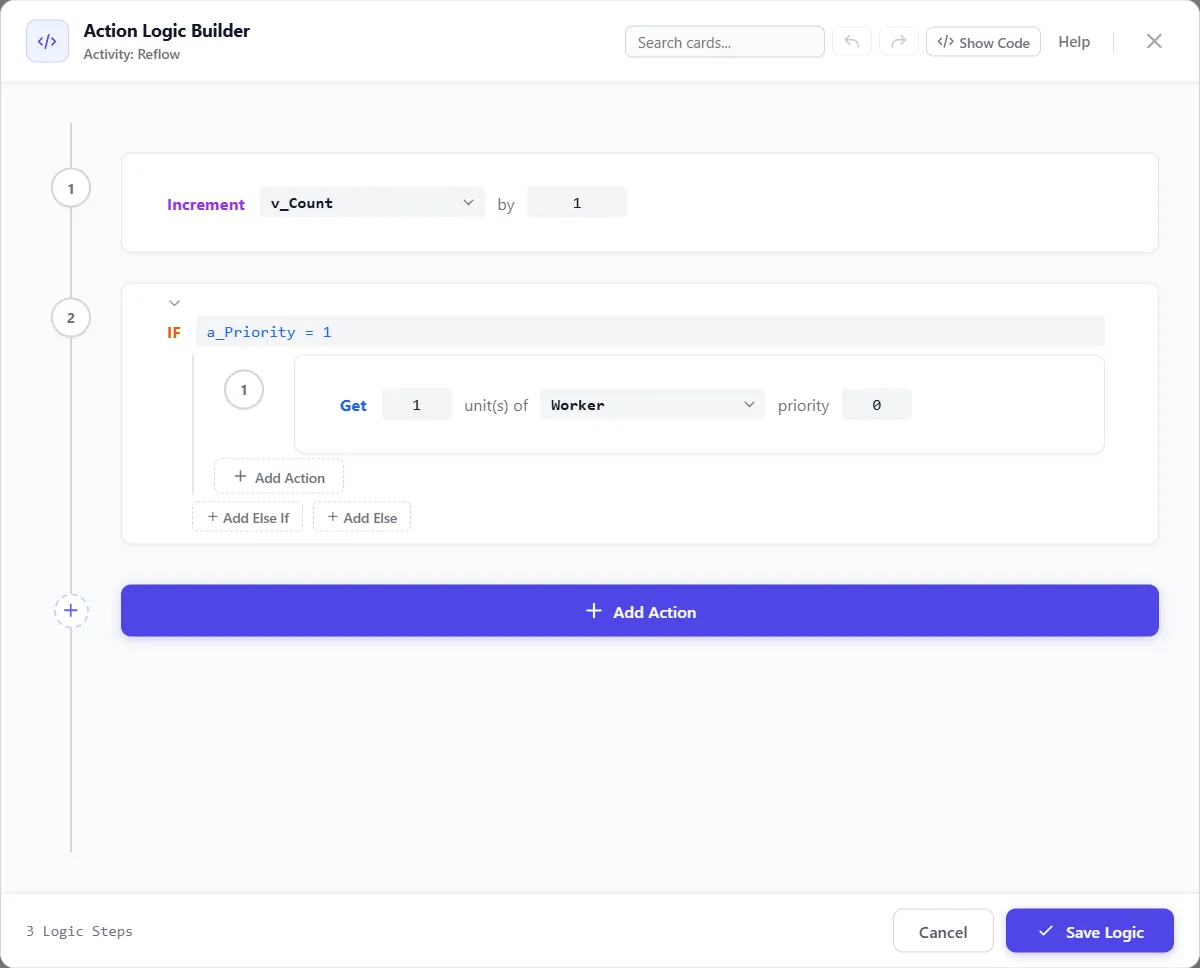The height and width of the screenshot is (968, 1200).
Task: Select step 2 circle on timeline
Action: (71, 318)
